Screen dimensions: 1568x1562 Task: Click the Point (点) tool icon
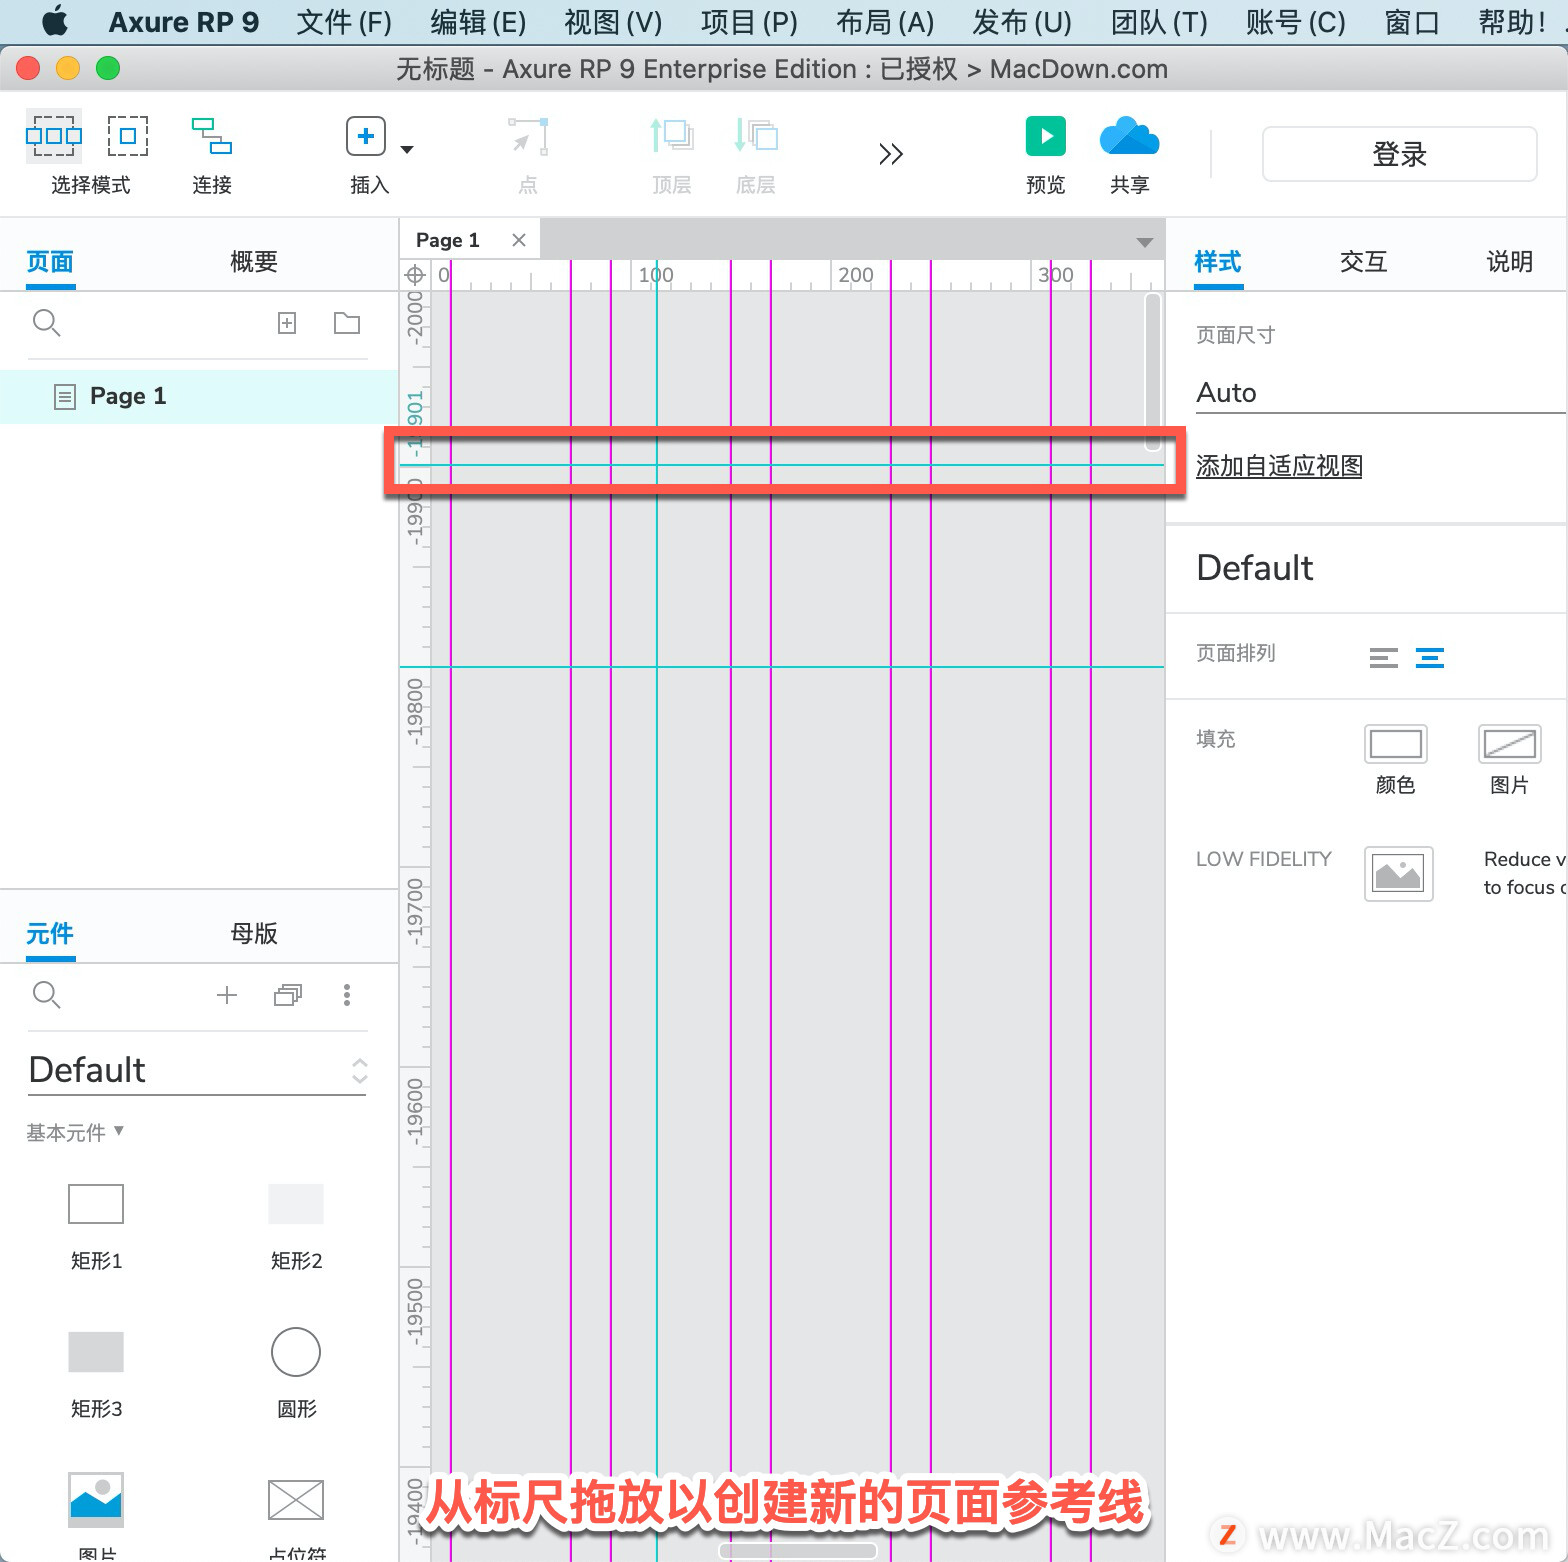[528, 136]
